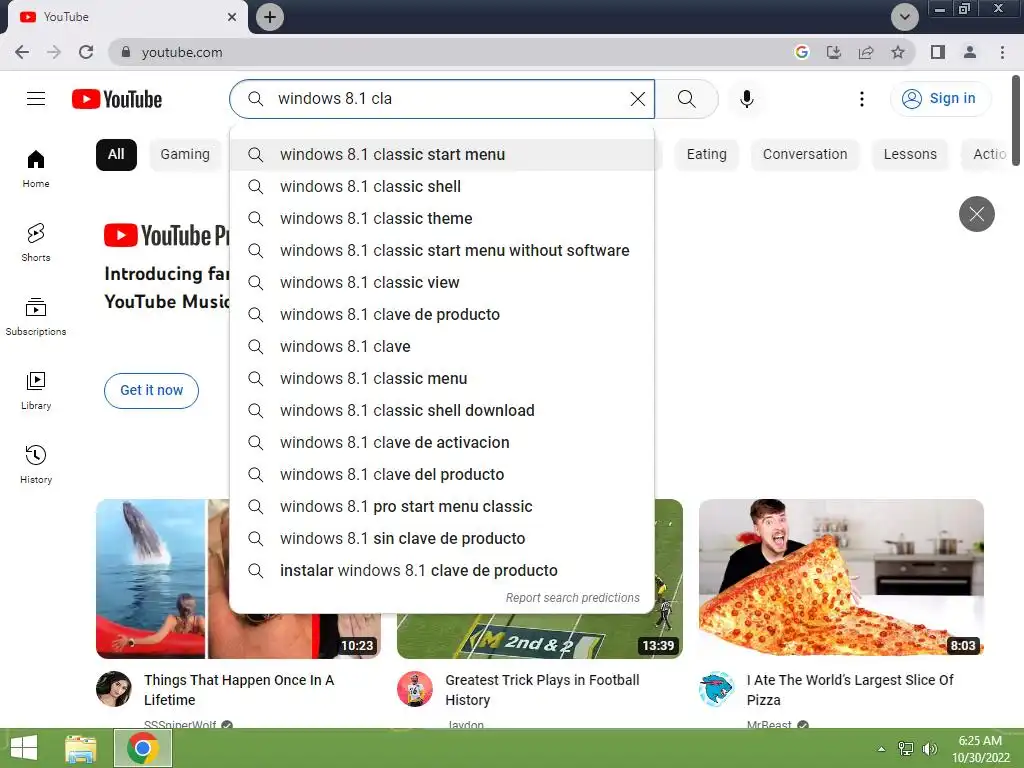The image size is (1024, 768).
Task: Select the Lessons filter chip
Action: 910,155
